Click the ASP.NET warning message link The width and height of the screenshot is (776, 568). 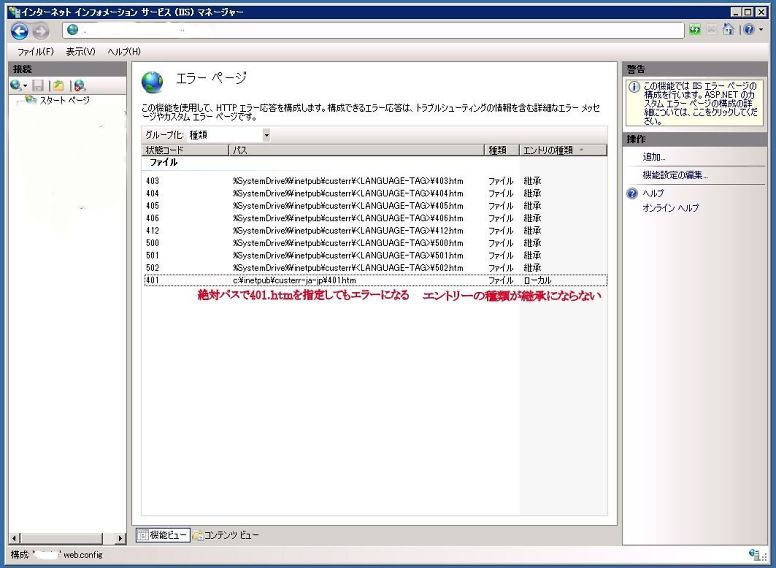[x=700, y=103]
